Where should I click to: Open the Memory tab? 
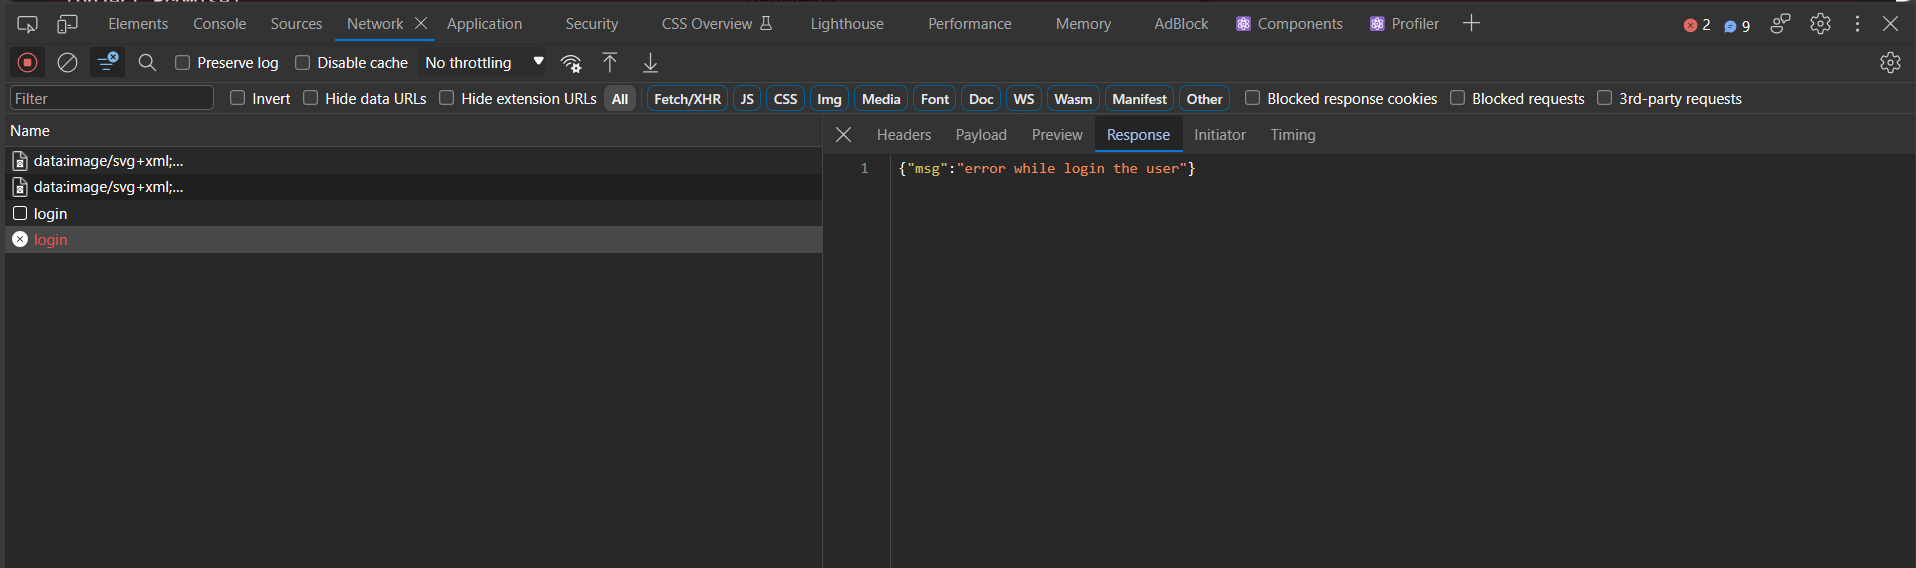point(1083,24)
